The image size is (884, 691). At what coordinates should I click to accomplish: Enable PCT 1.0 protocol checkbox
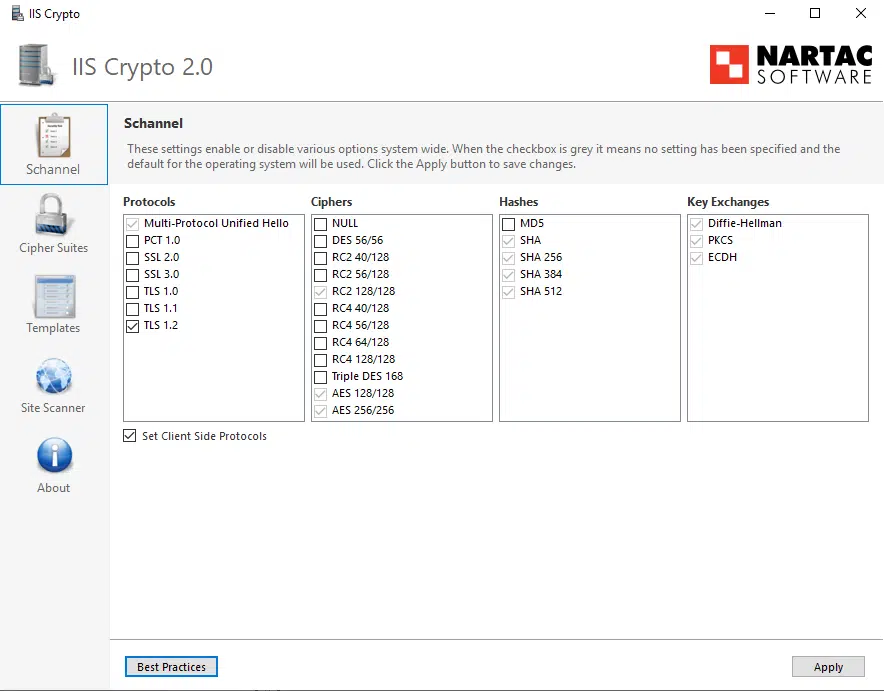click(x=132, y=241)
